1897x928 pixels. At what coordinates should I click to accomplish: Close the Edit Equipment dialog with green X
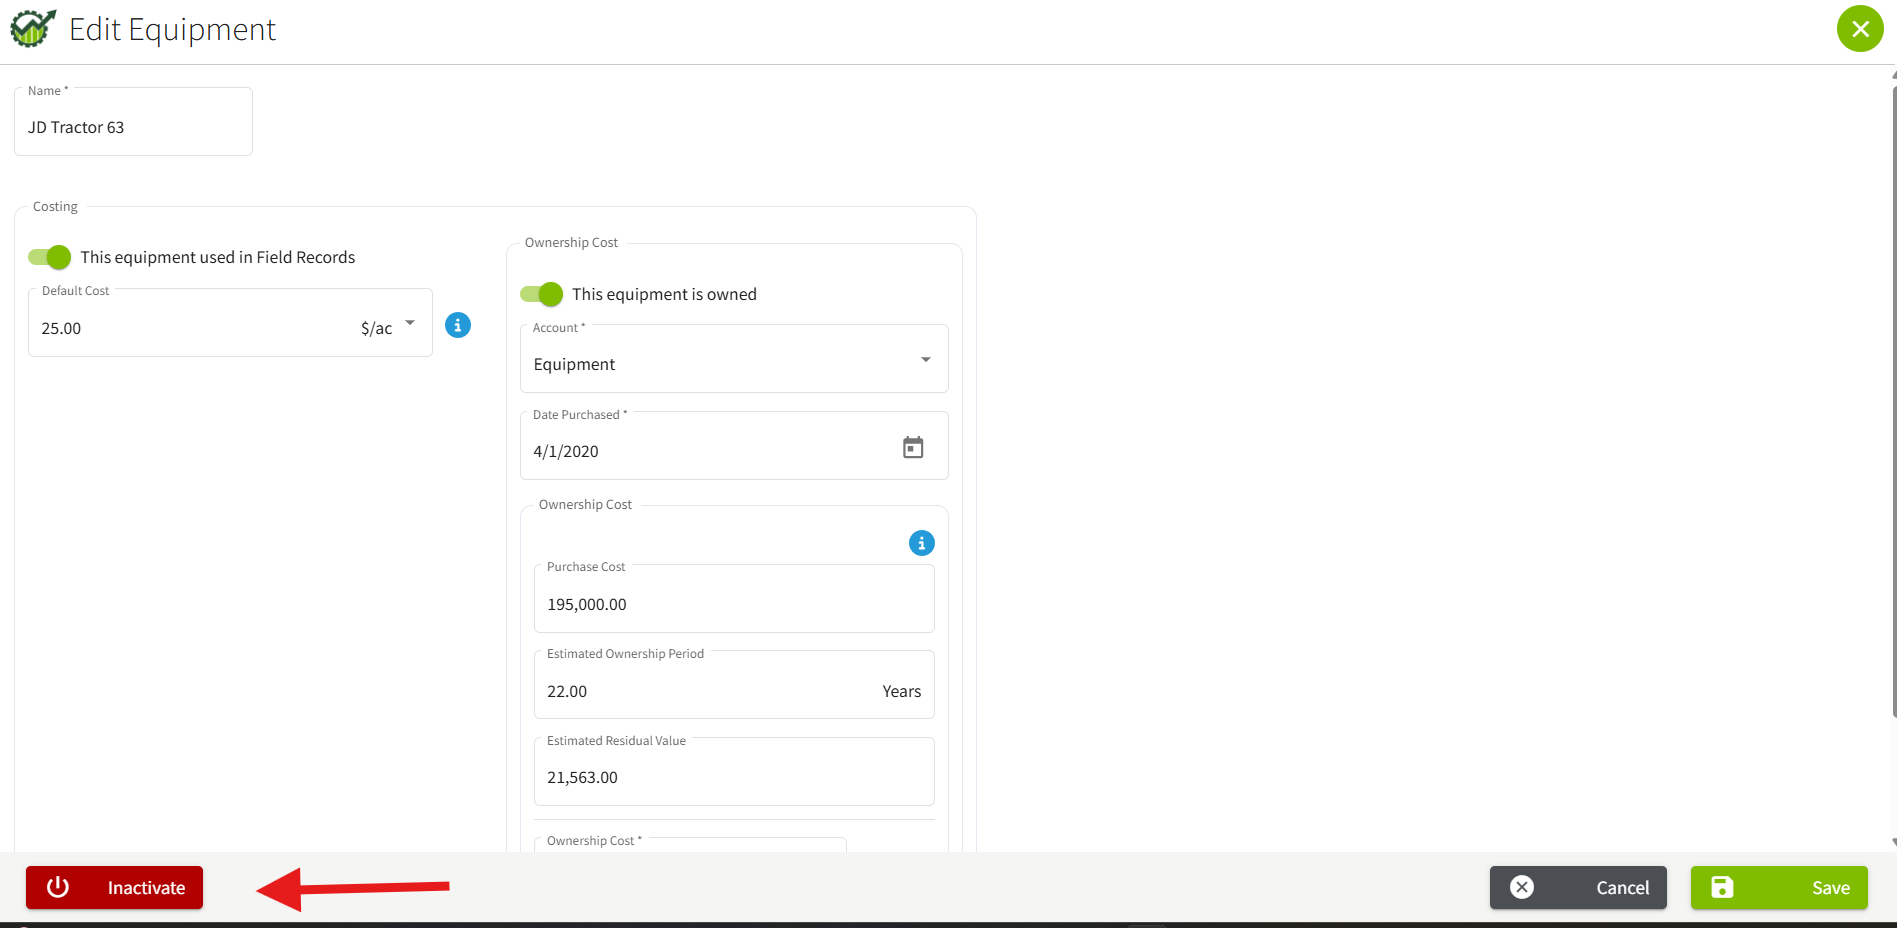coord(1860,29)
